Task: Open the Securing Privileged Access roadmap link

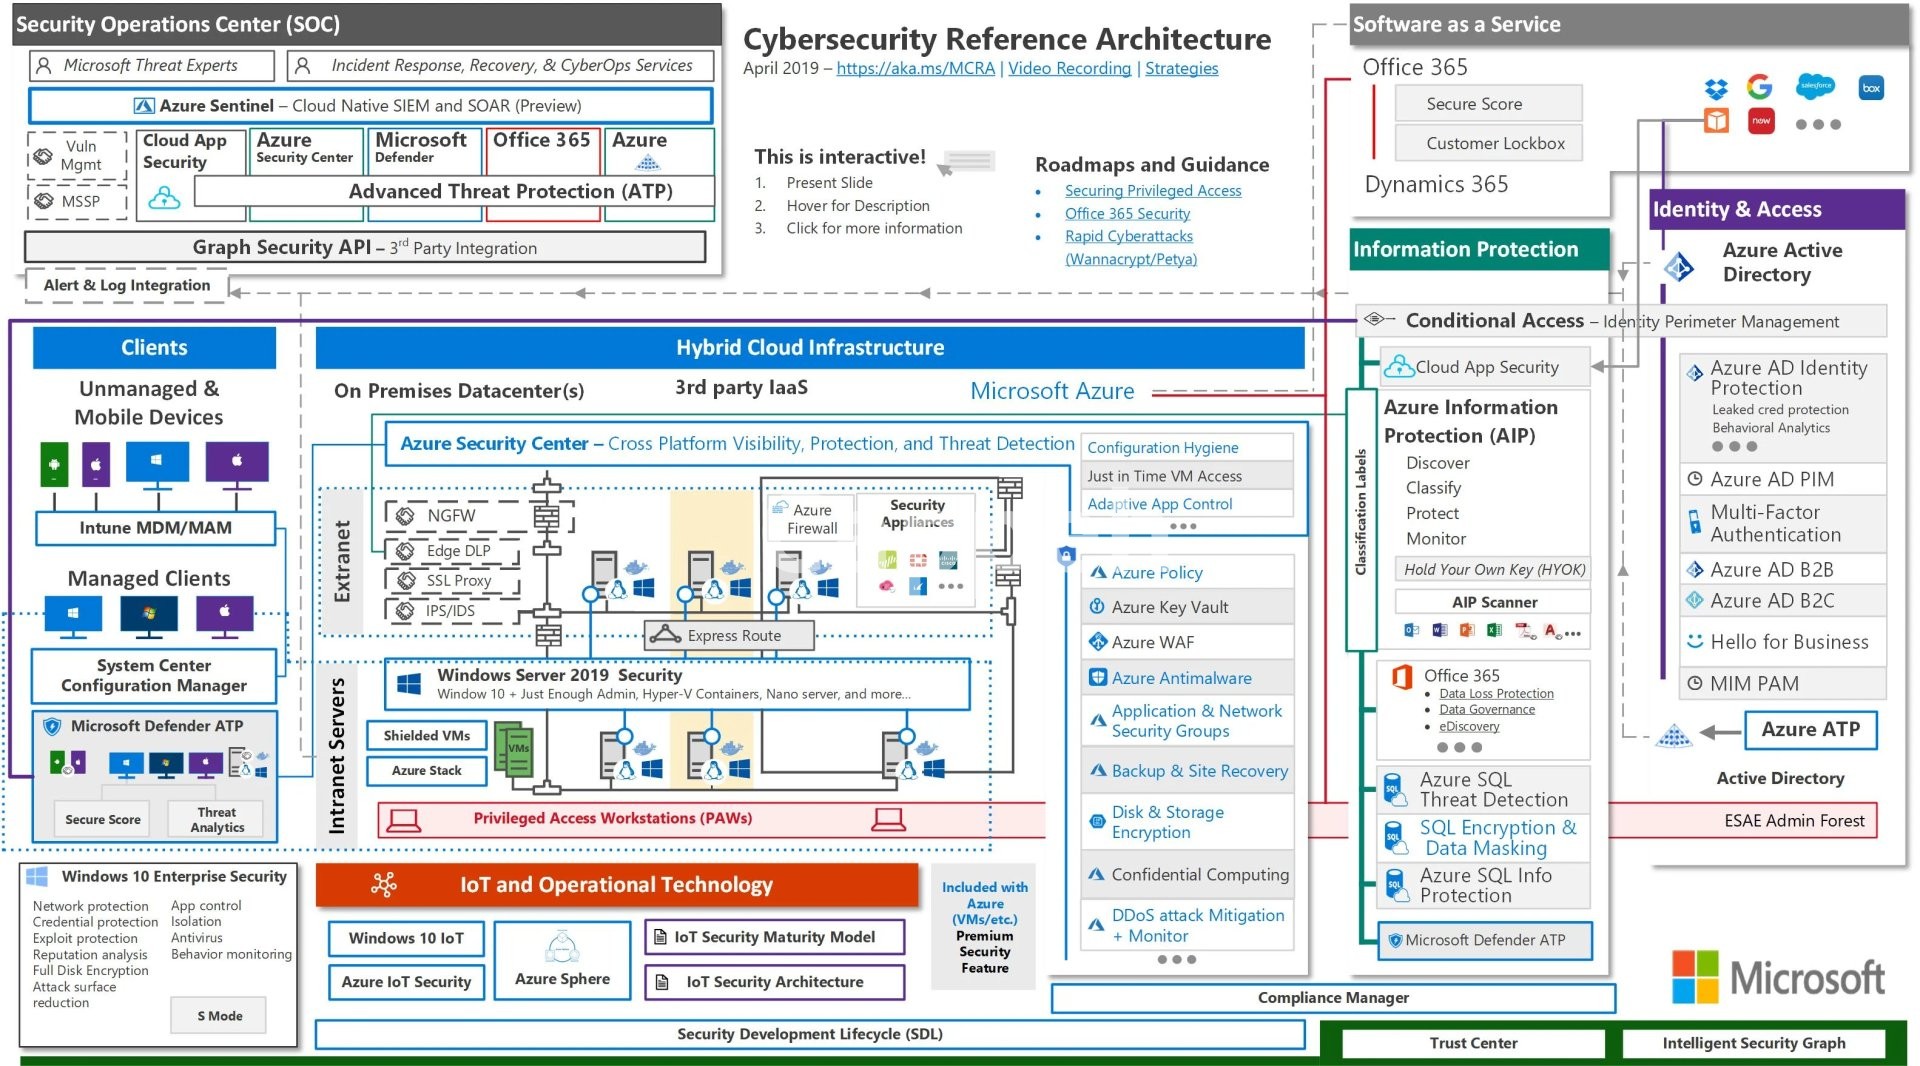Action: pos(1152,190)
